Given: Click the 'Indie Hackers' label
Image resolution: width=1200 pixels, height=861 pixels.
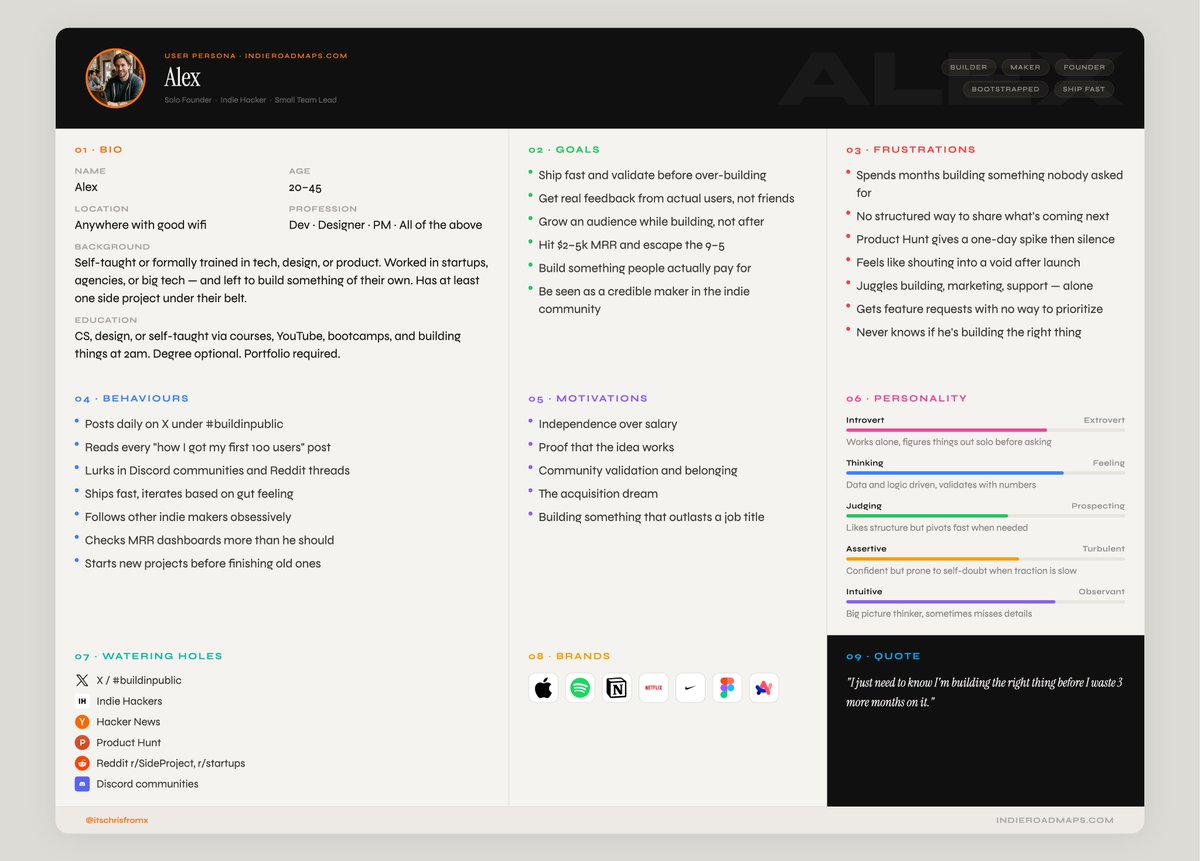Looking at the screenshot, I should pos(129,701).
